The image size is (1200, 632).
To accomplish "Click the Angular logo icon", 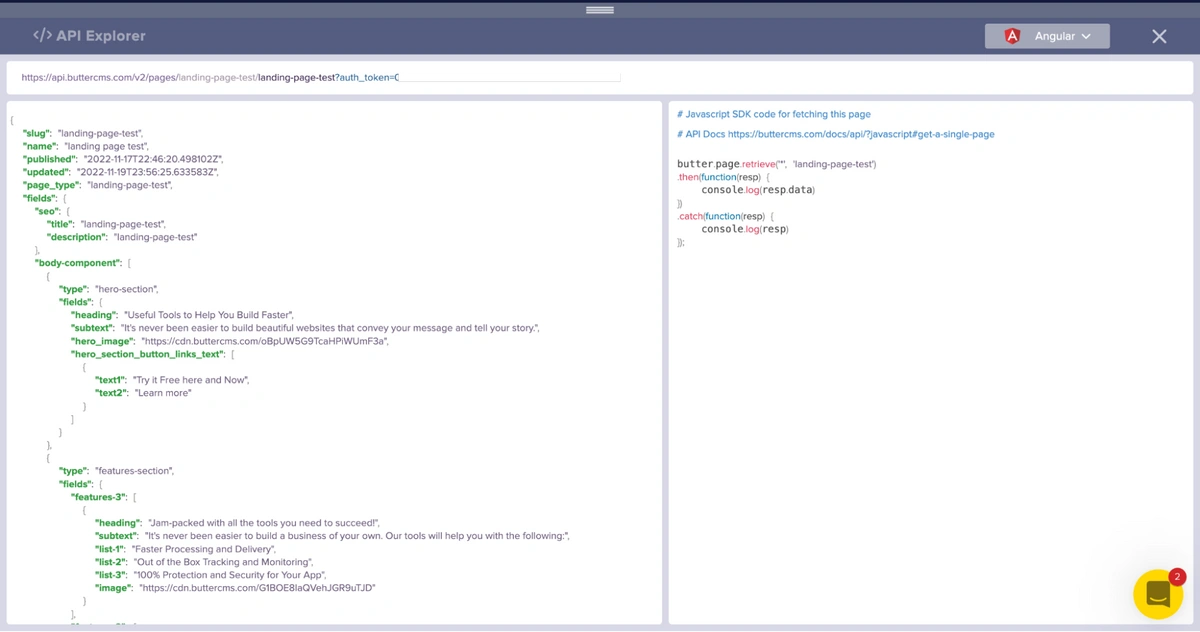I will point(1012,36).
